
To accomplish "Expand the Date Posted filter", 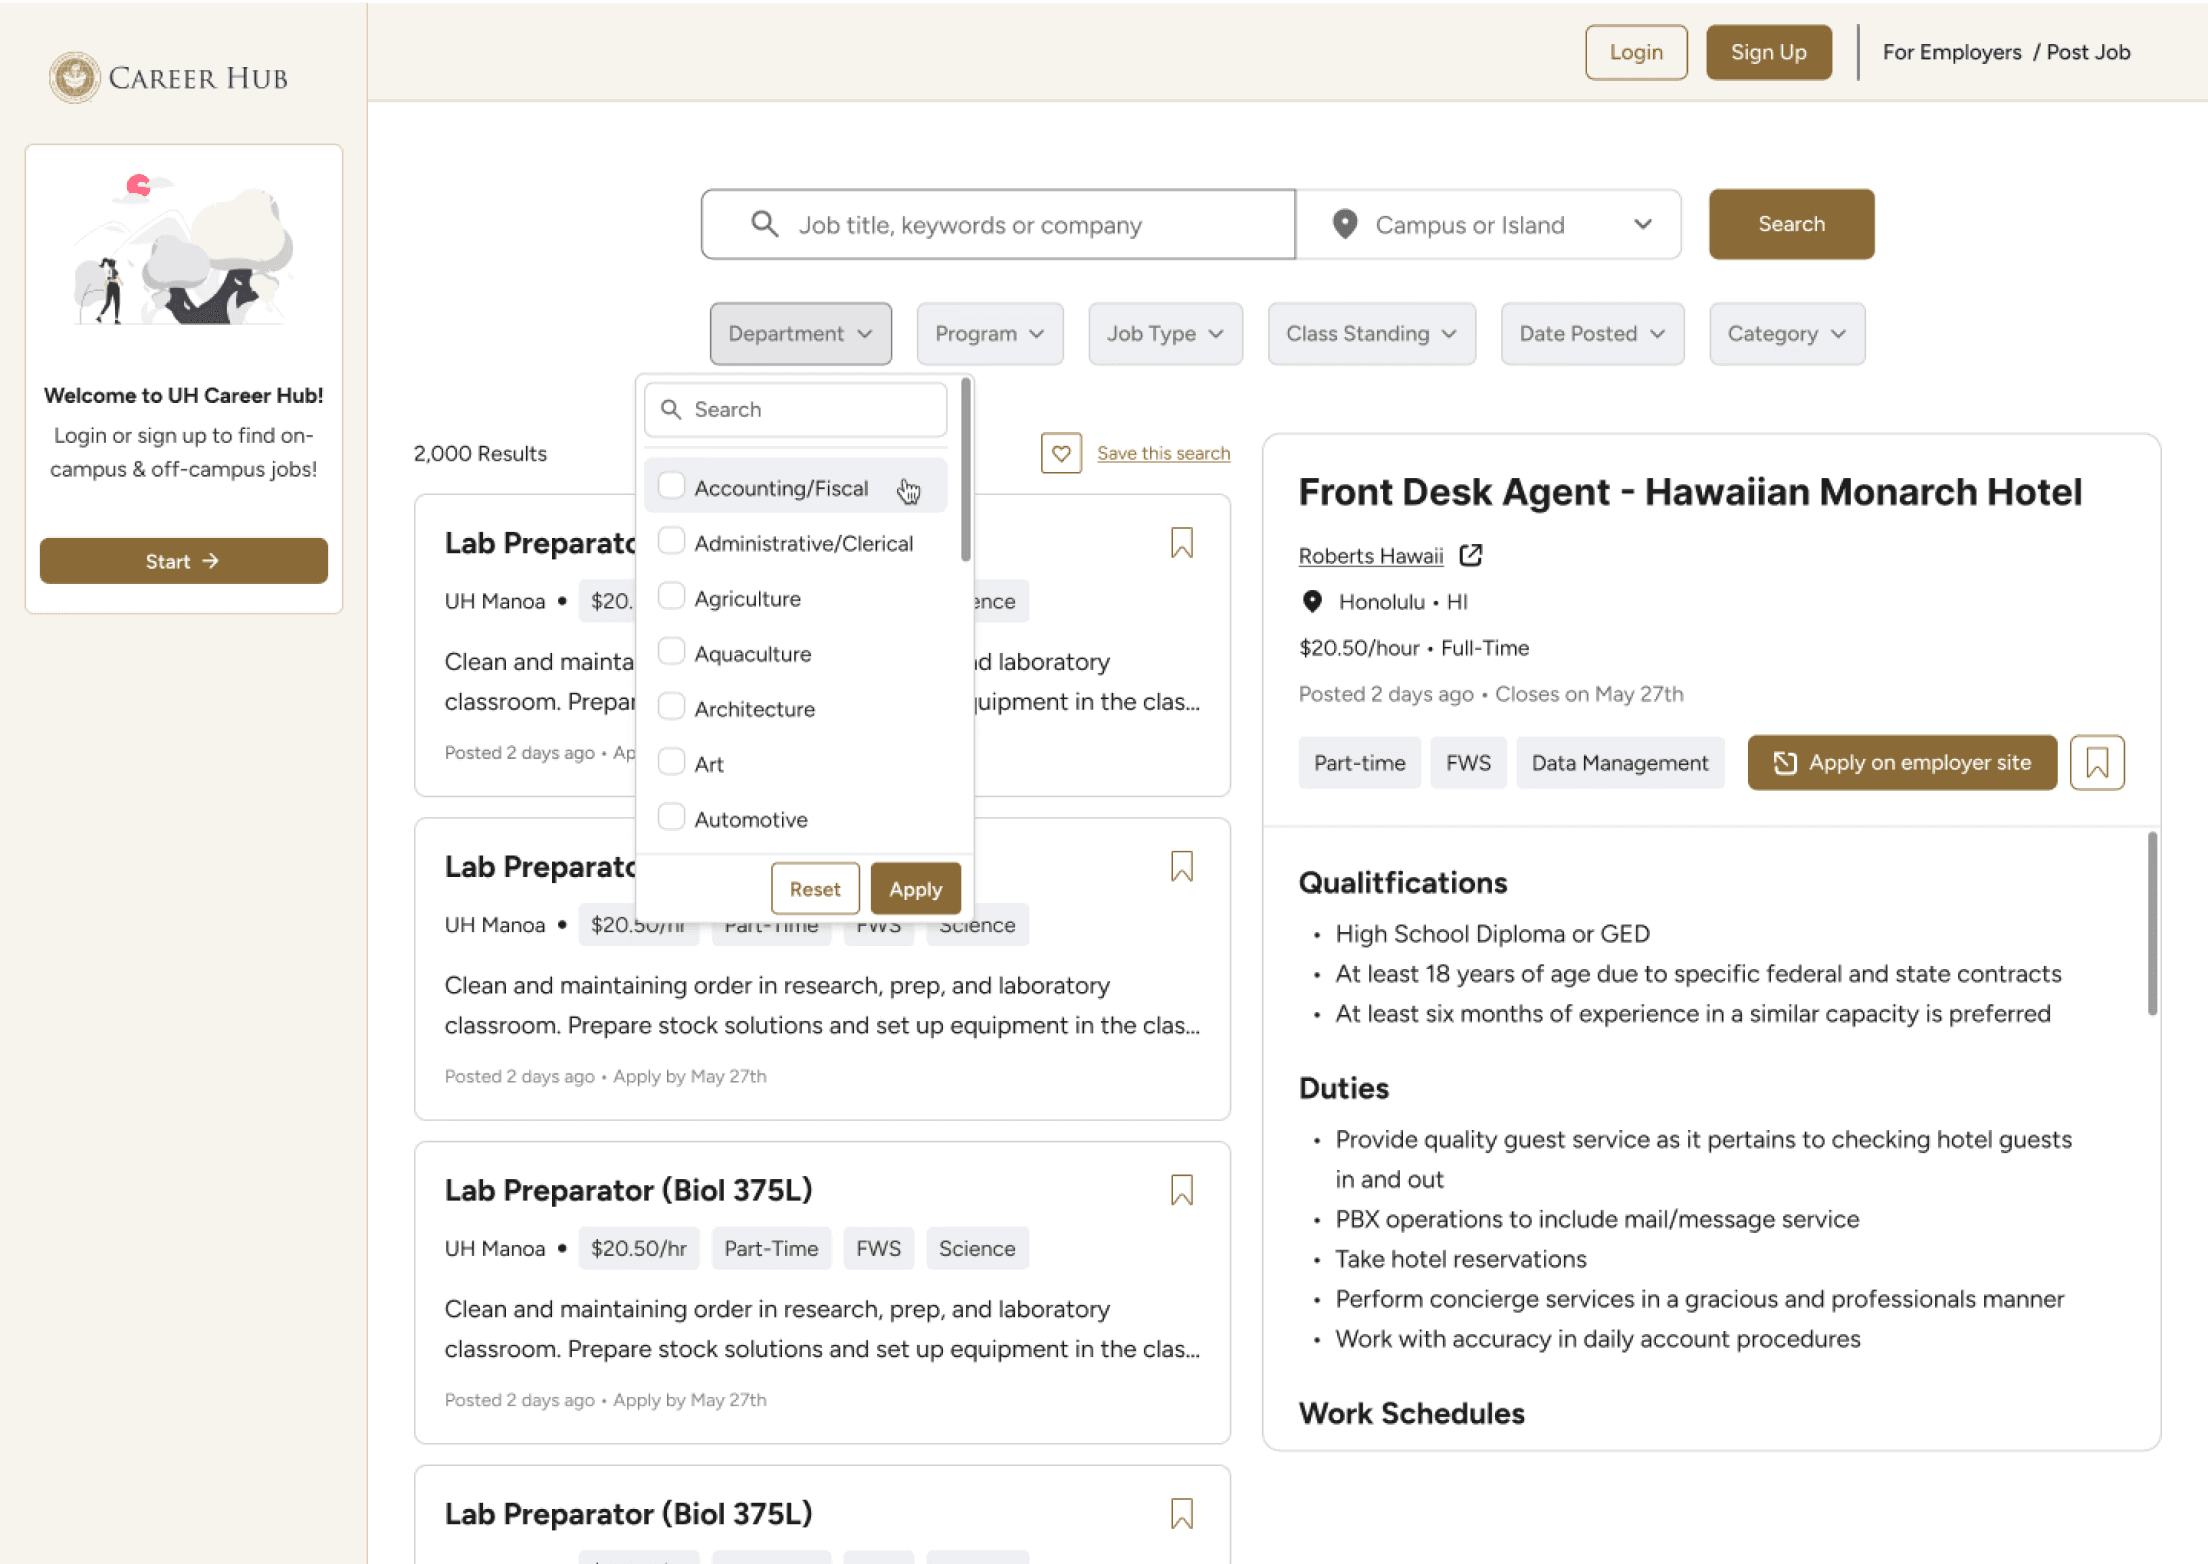I will [1591, 334].
